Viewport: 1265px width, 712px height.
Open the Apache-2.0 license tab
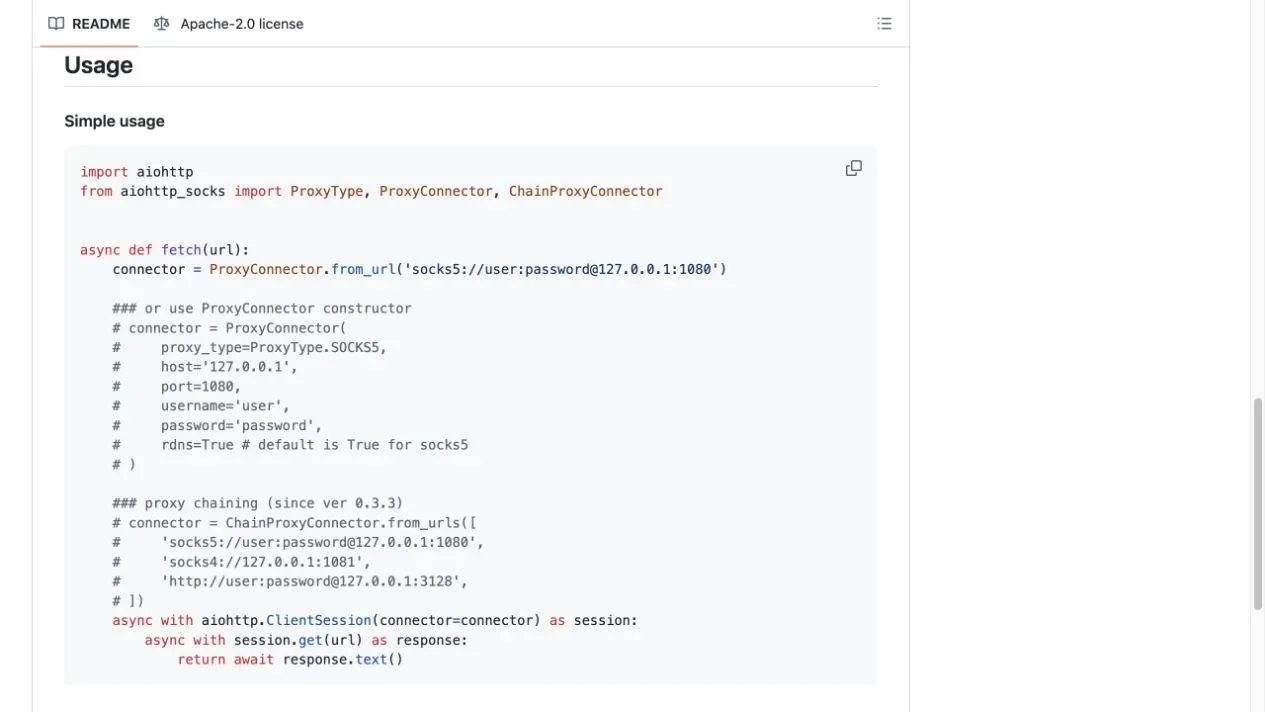coord(229,24)
